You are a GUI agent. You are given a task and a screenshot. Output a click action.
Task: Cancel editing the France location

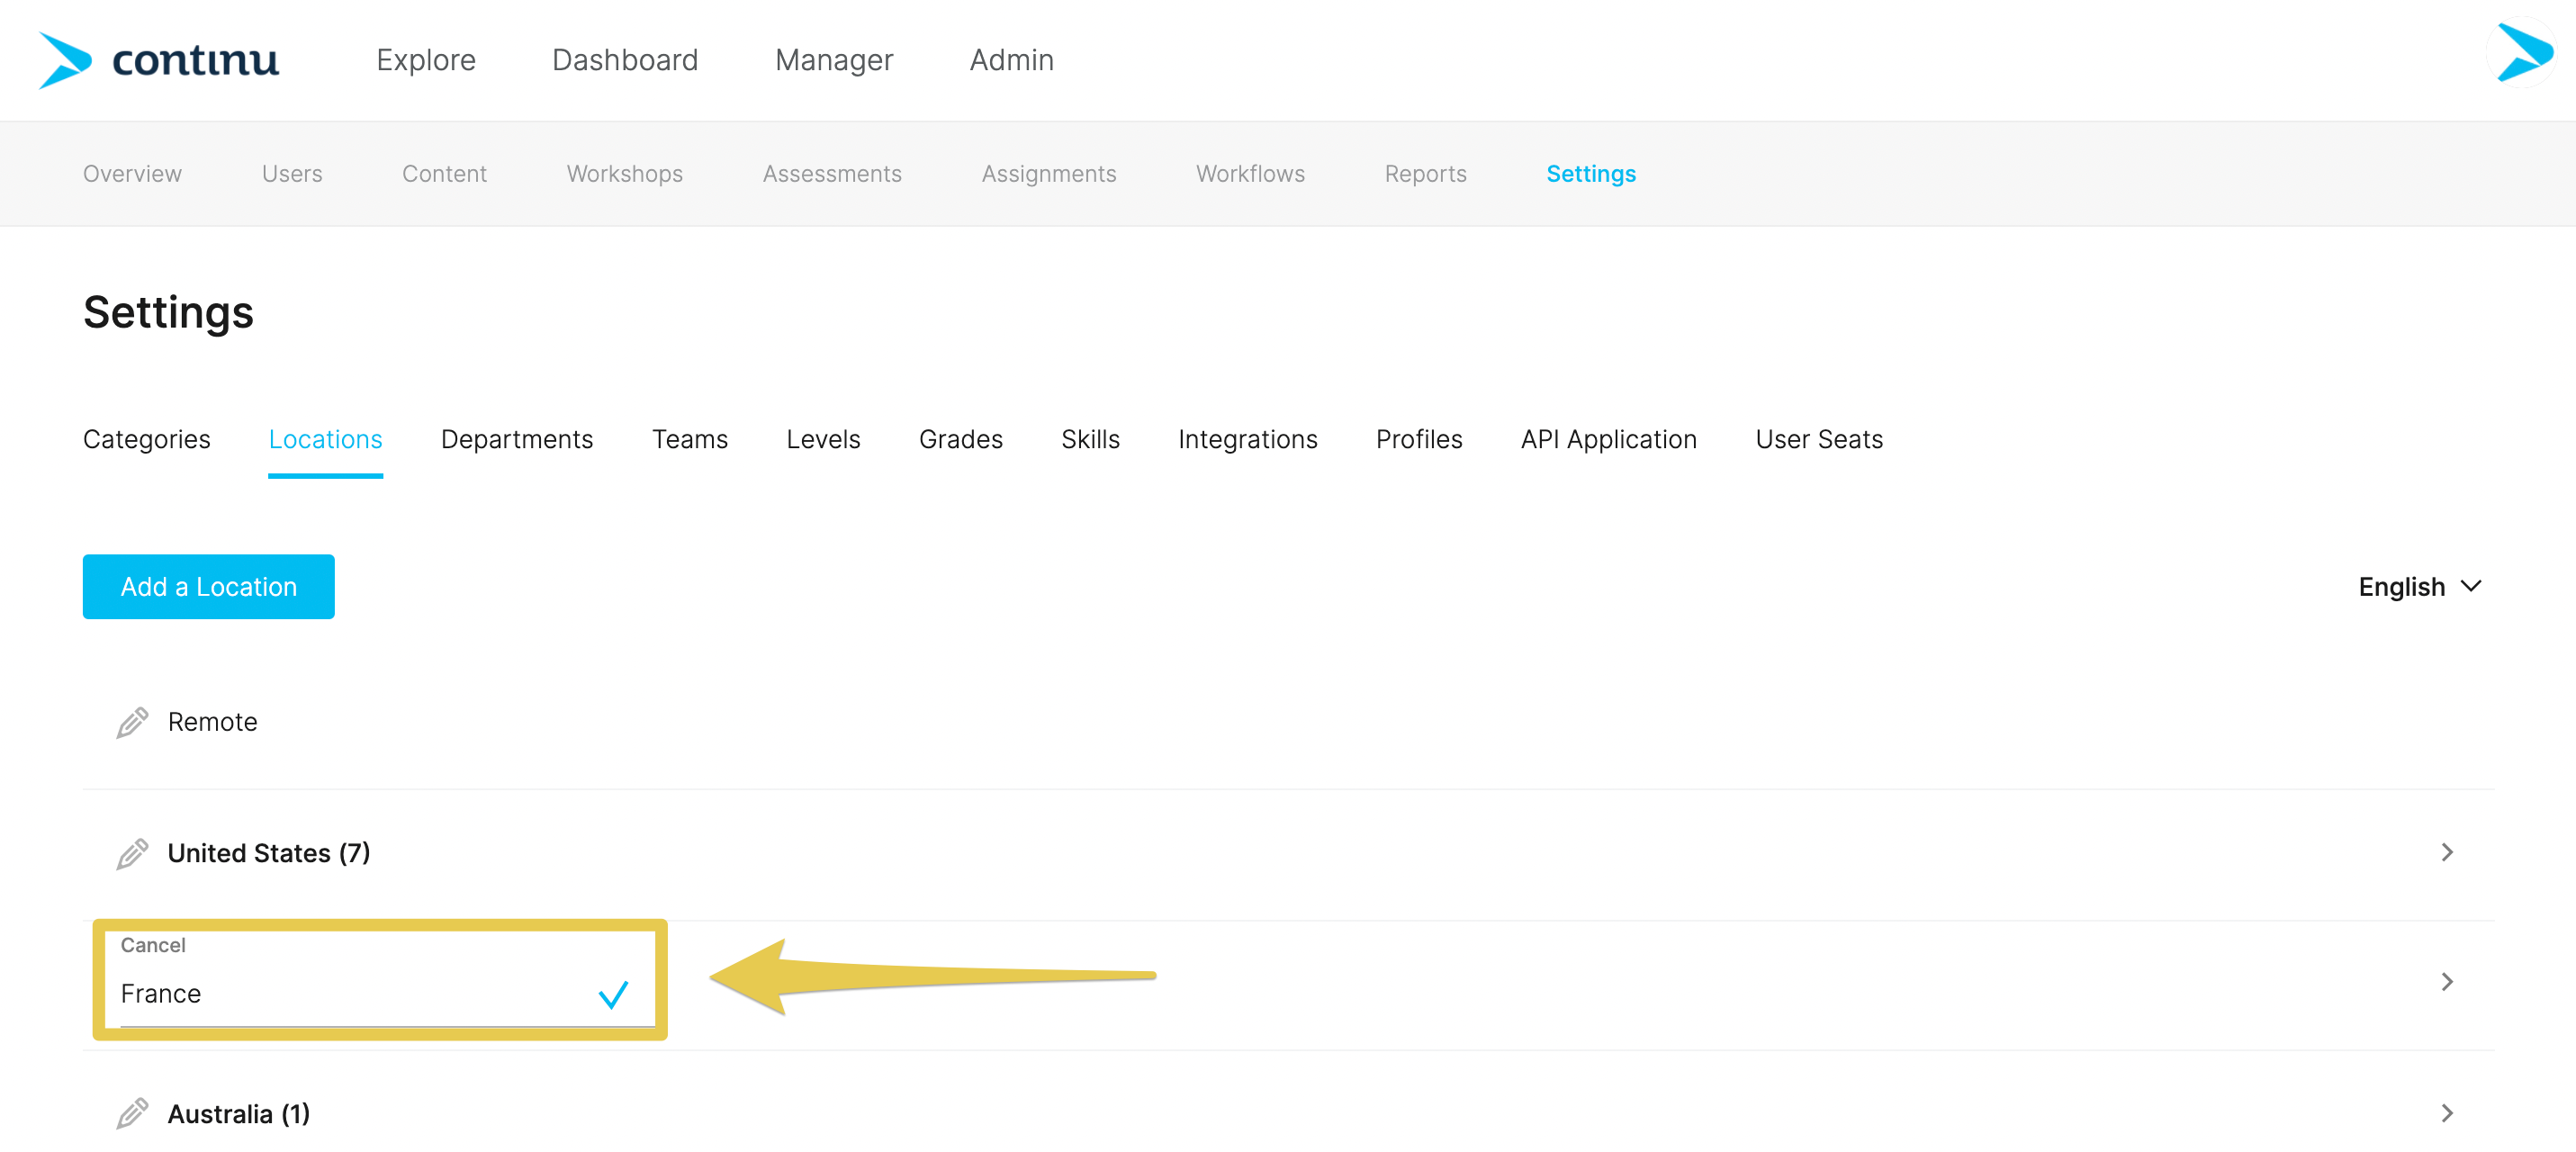pos(153,945)
